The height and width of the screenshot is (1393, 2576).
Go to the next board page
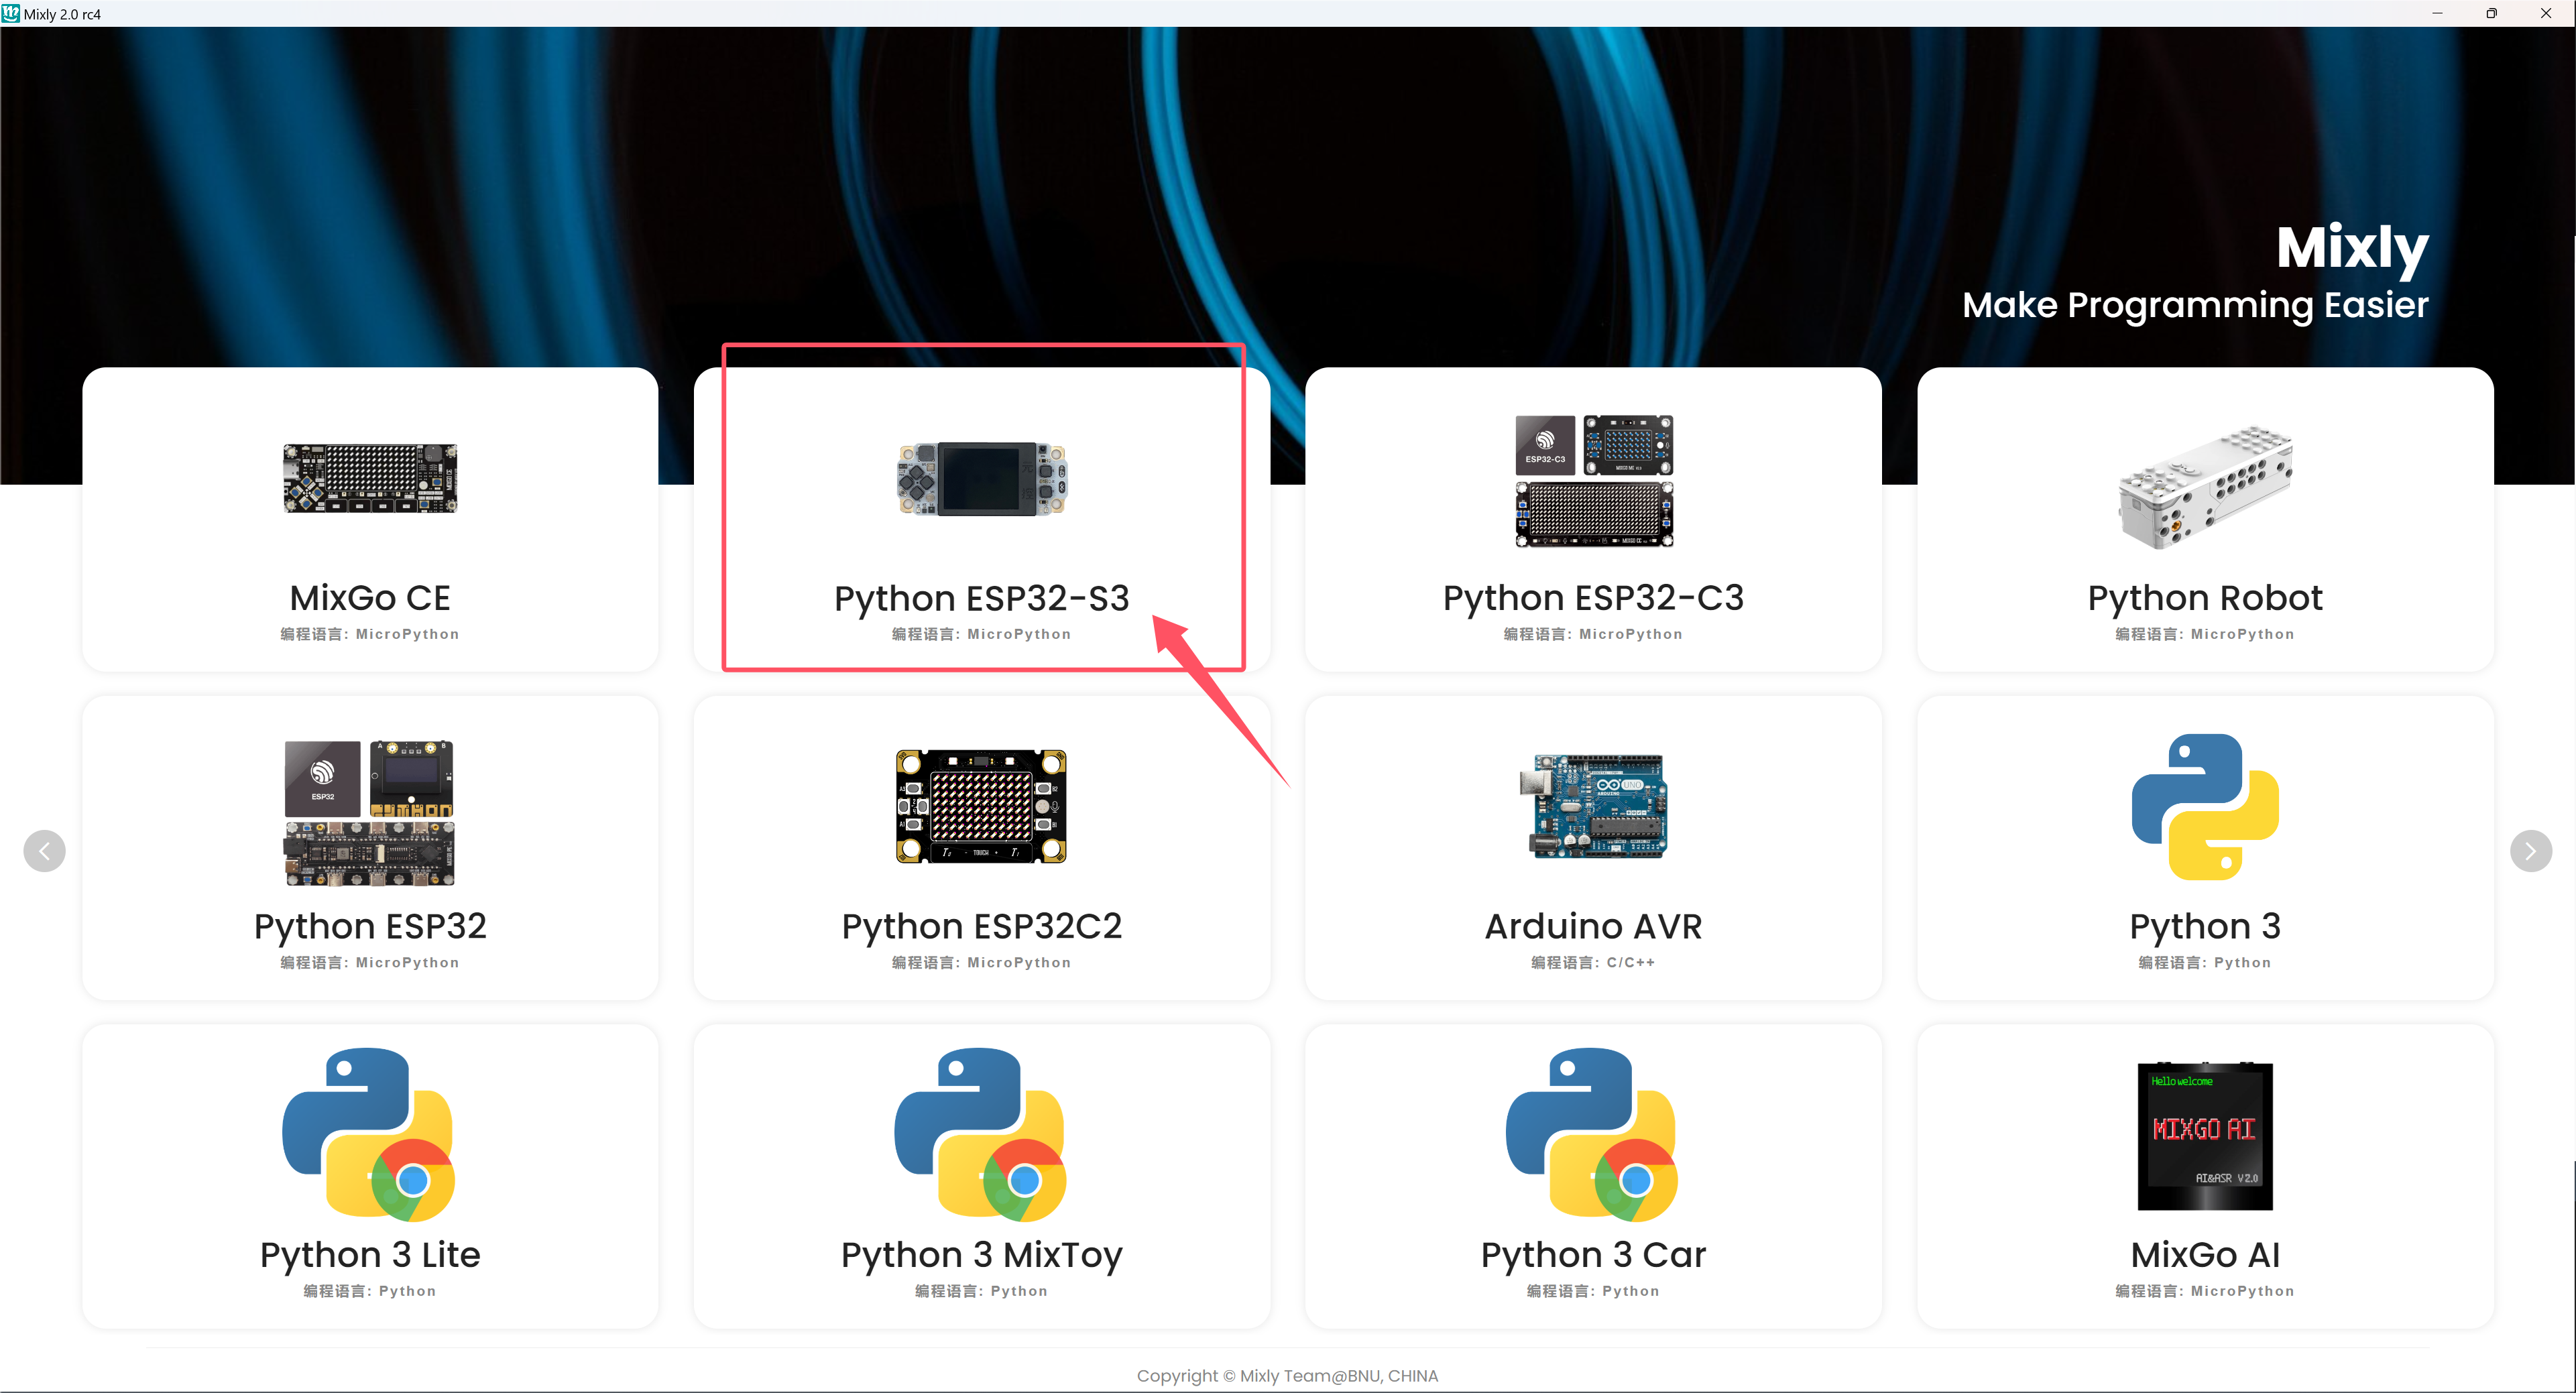(2531, 850)
